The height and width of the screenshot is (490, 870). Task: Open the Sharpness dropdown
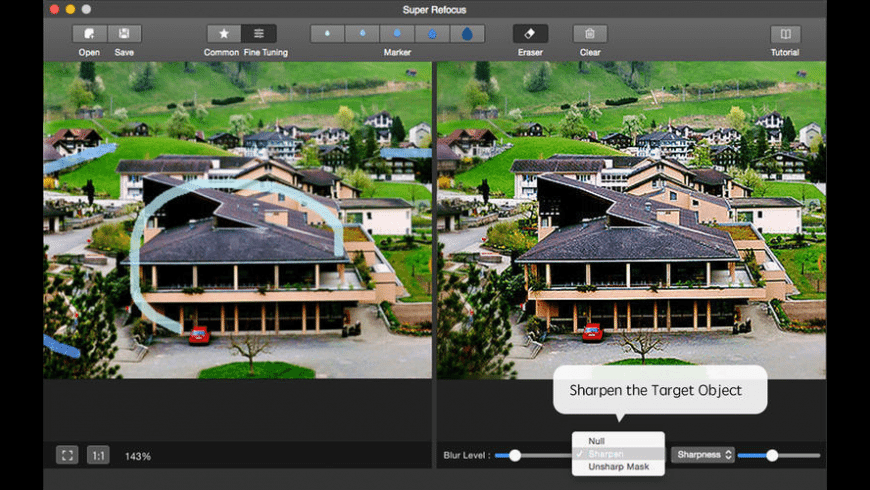pos(703,454)
